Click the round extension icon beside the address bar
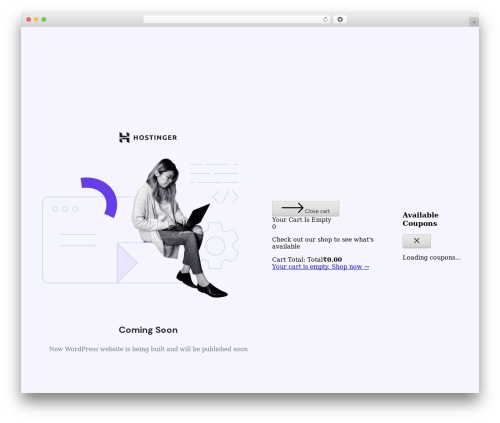 click(340, 19)
